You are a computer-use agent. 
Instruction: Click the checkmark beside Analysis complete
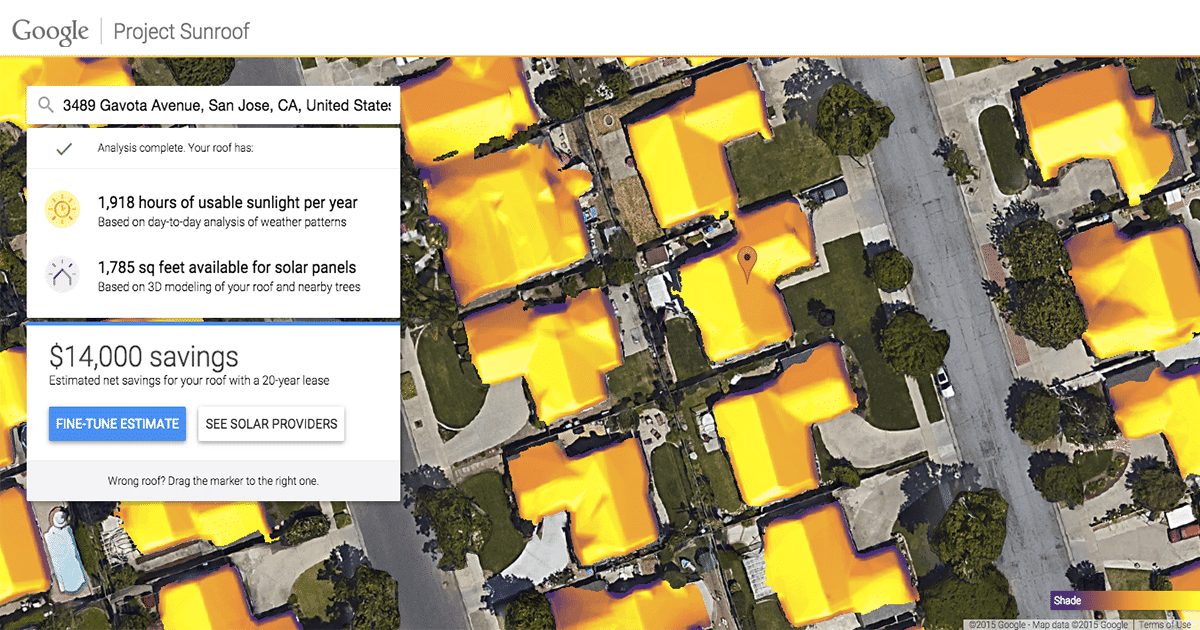pos(63,148)
